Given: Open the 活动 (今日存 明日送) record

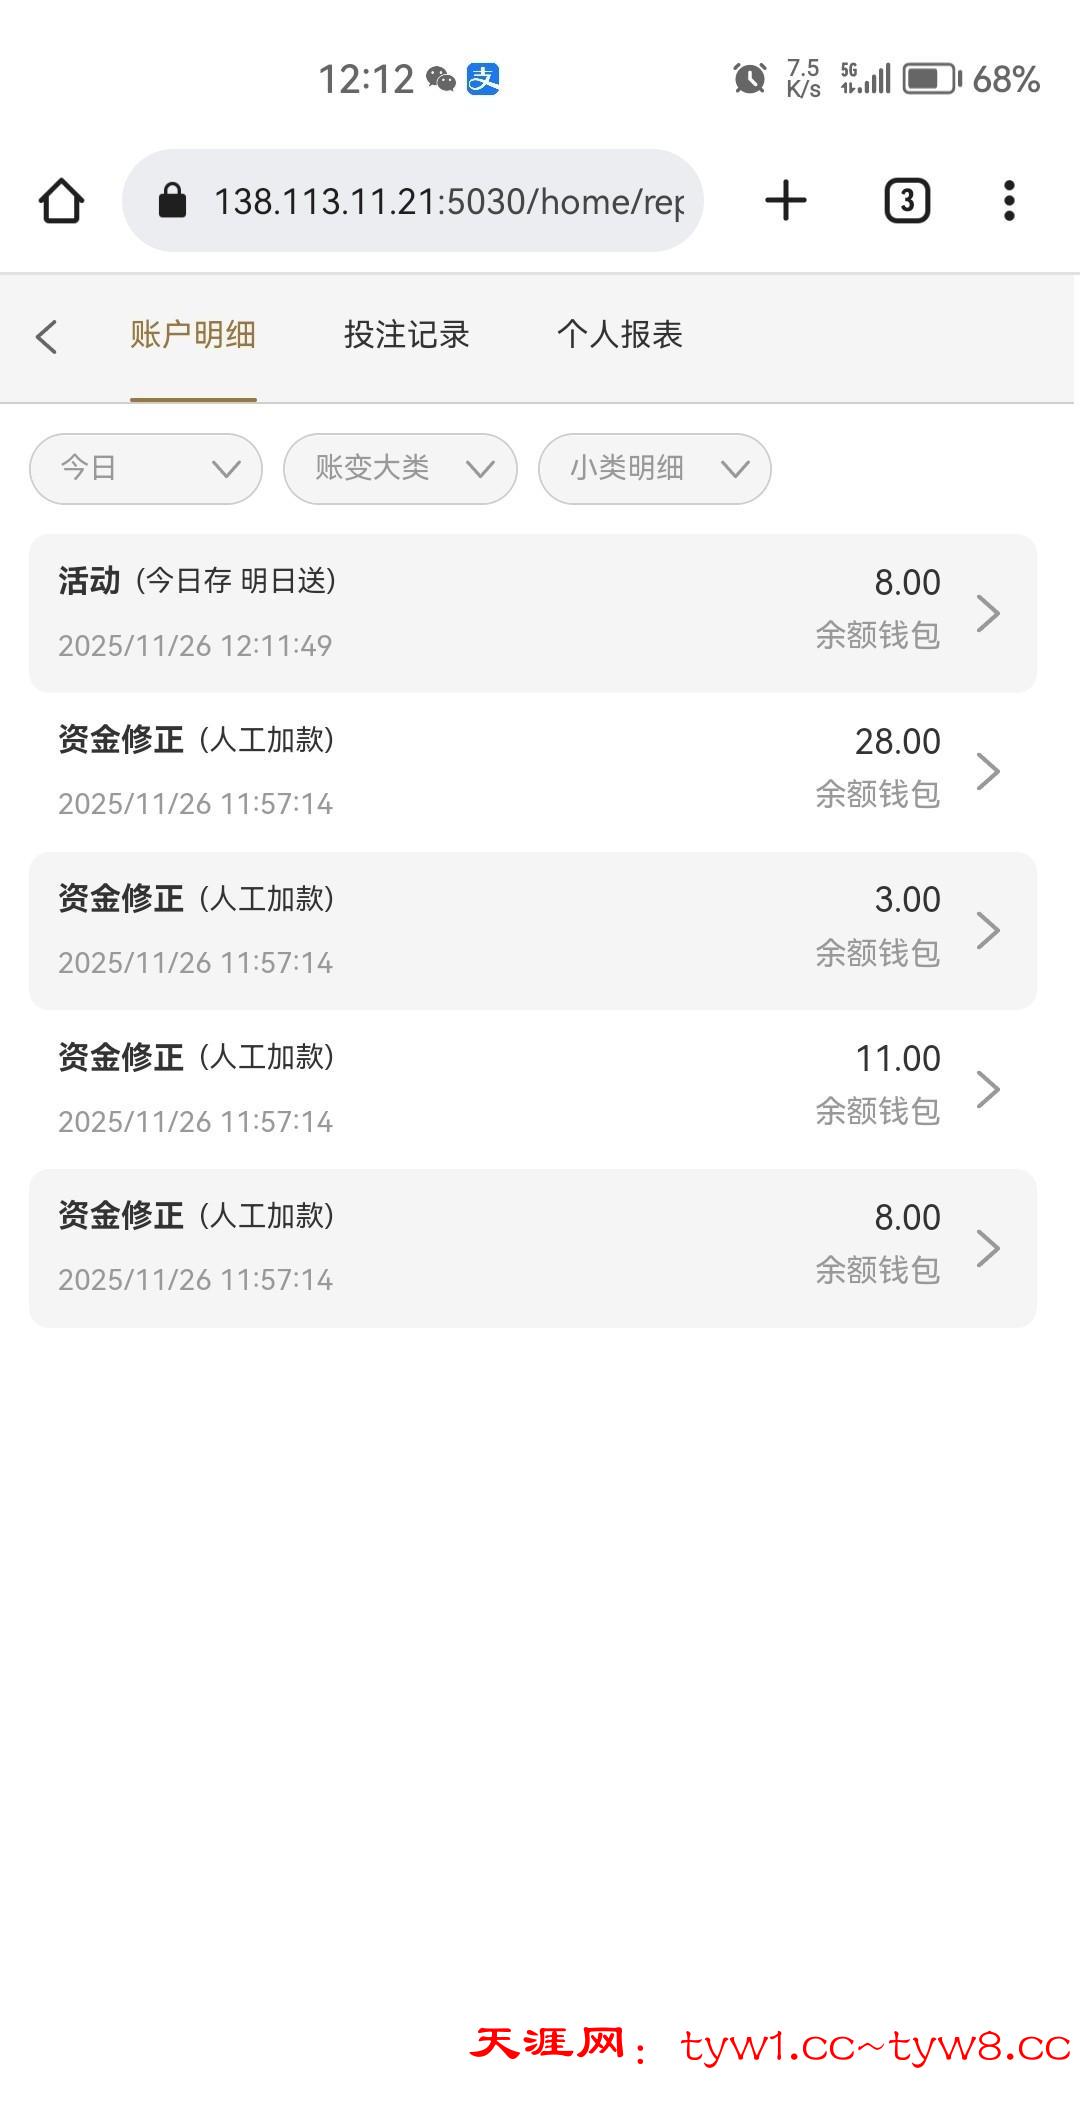Looking at the screenshot, I should pos(532,613).
